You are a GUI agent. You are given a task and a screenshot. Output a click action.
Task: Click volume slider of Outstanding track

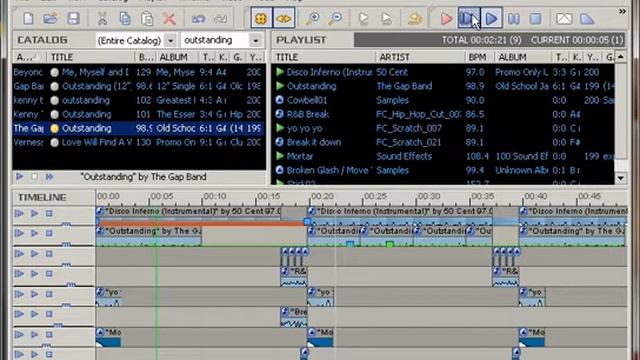click(66, 244)
